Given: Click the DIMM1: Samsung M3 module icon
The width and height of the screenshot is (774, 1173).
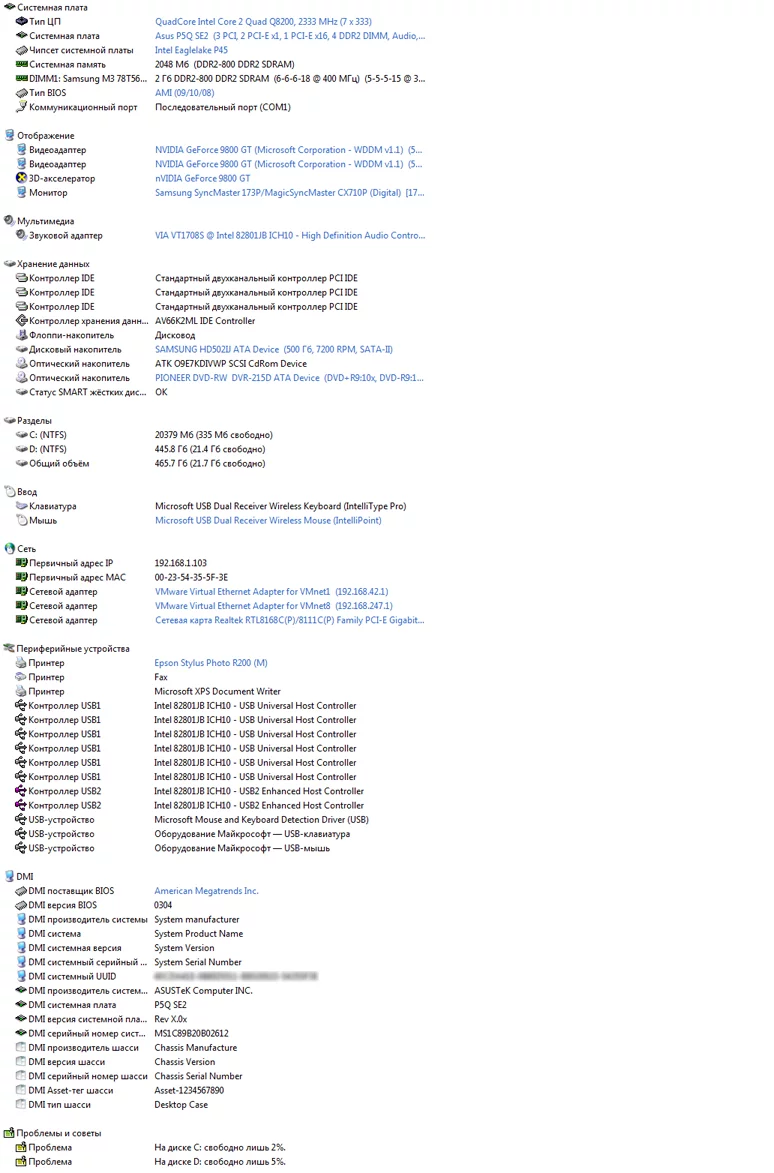Looking at the screenshot, I should pos(22,79).
